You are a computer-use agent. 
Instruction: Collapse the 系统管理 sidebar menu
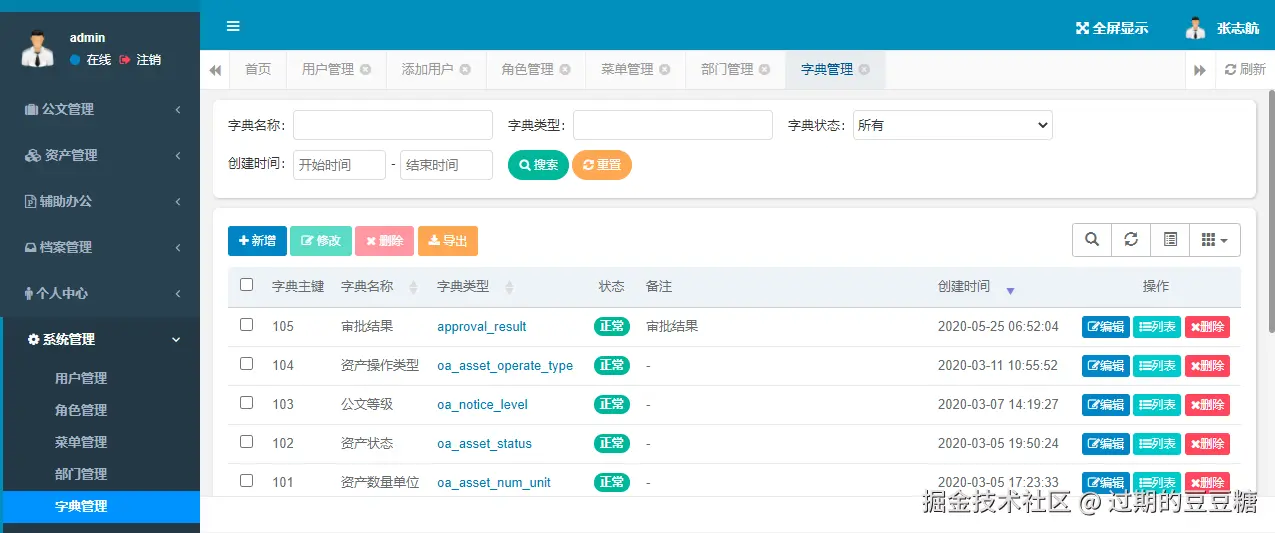coord(100,339)
